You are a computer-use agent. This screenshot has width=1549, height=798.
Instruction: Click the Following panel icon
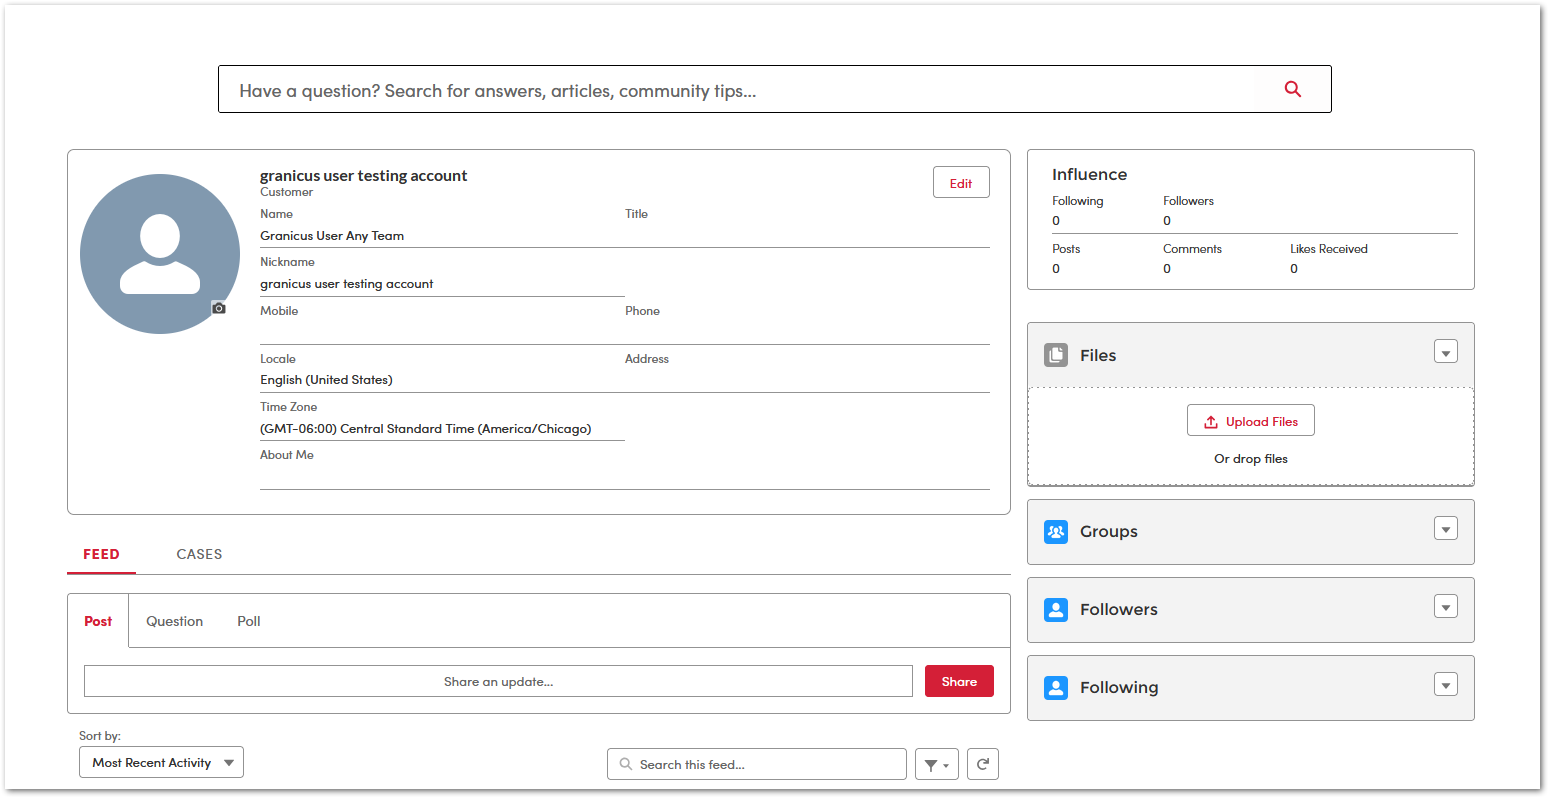coord(1056,687)
